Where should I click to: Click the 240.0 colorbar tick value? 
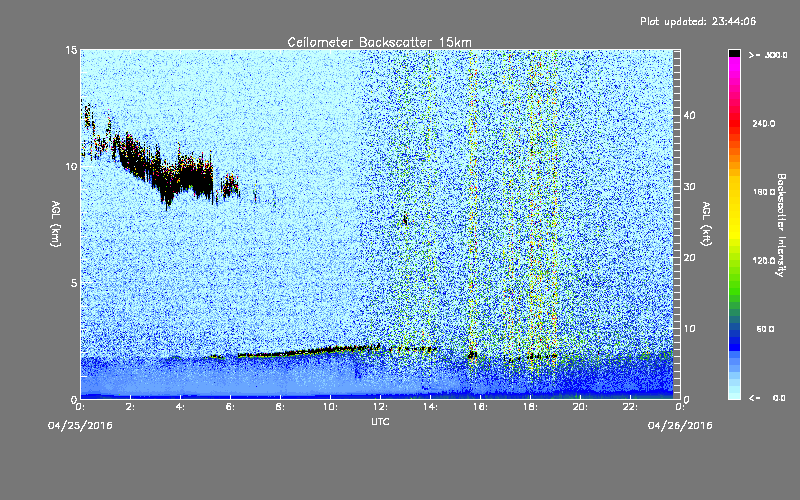764,123
